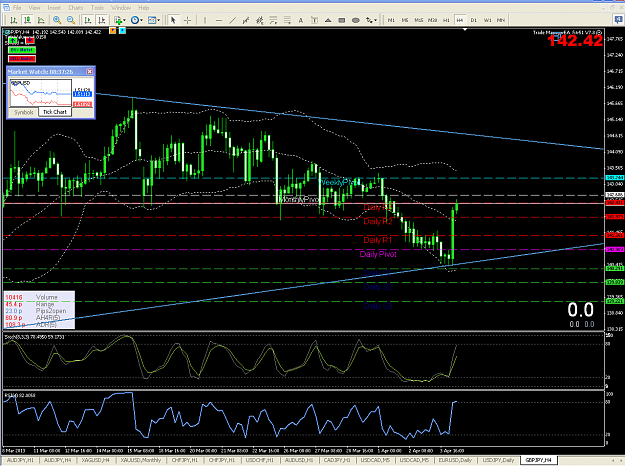
Task: Expand the arrows objects dropdown arrow
Action: point(376,20)
